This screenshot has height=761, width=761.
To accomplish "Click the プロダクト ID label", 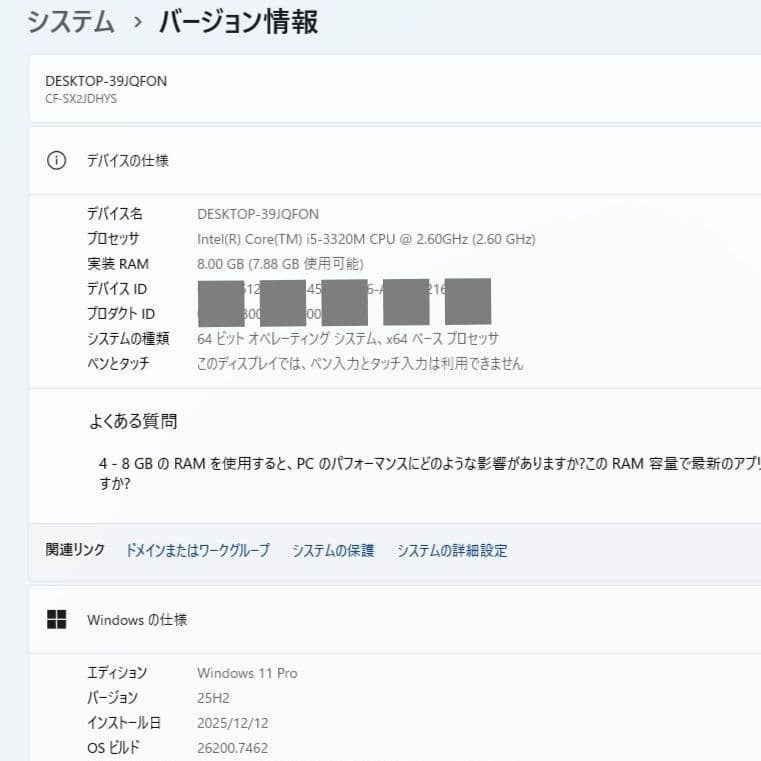I will click(121, 314).
